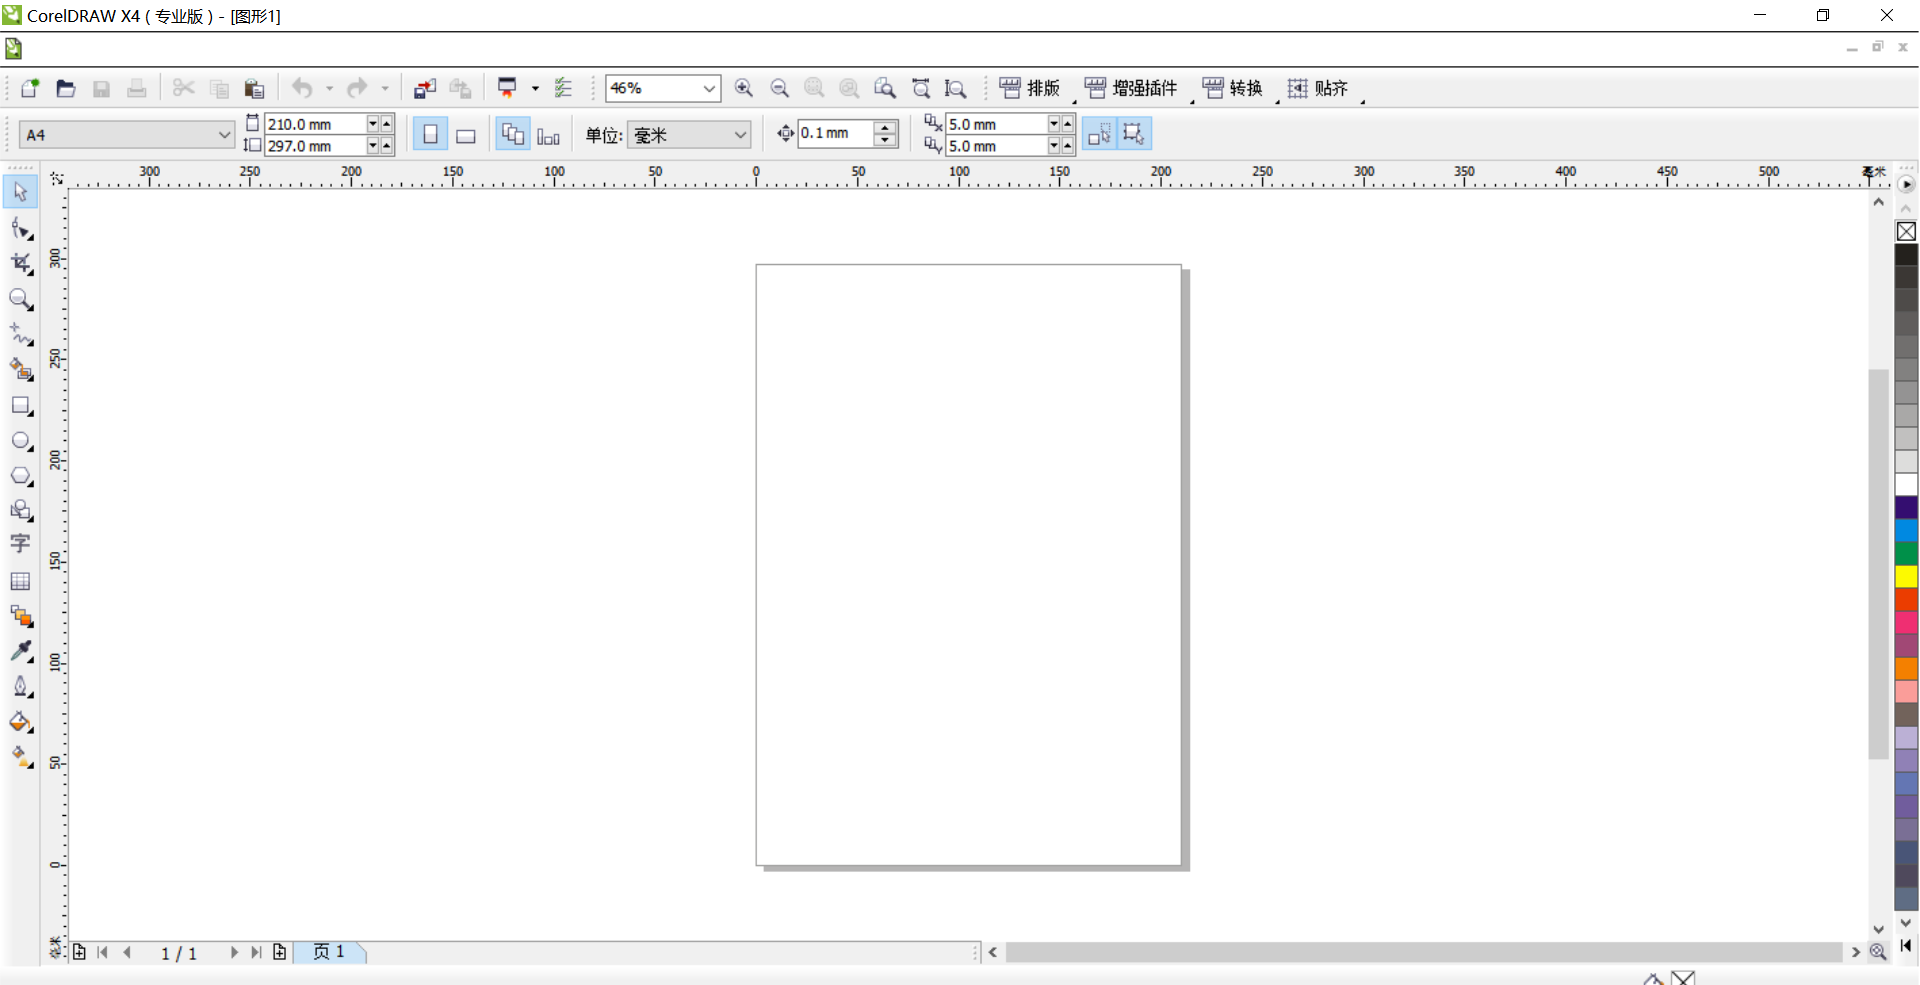Select the Shape edit tool
Screen dimensions: 1920x985
pos(21,229)
